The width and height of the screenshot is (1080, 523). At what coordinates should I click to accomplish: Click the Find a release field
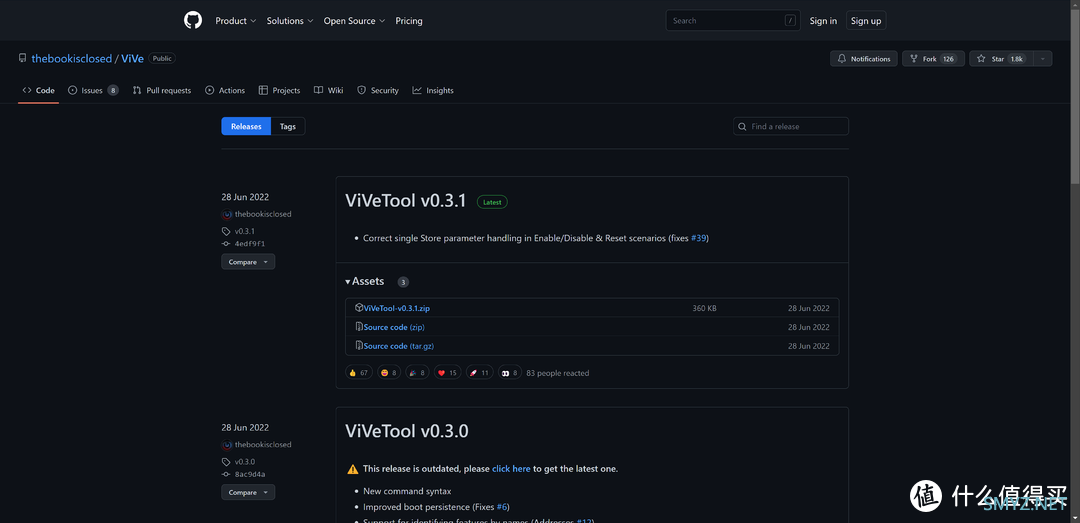click(x=791, y=126)
